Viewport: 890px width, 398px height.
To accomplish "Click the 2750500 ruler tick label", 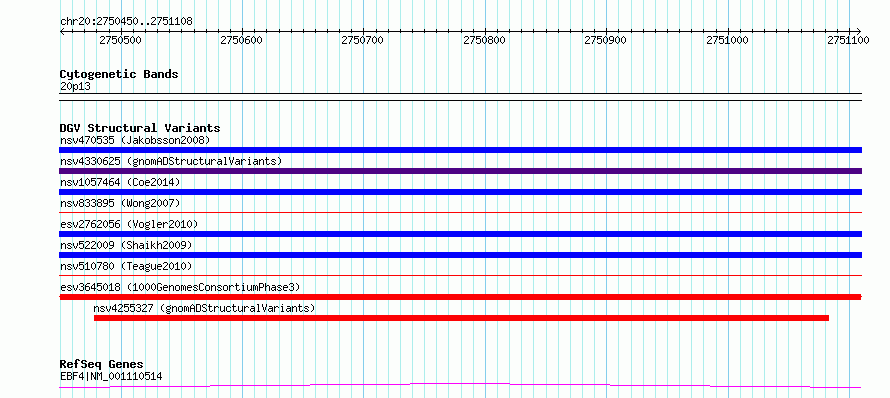I will click(120, 40).
